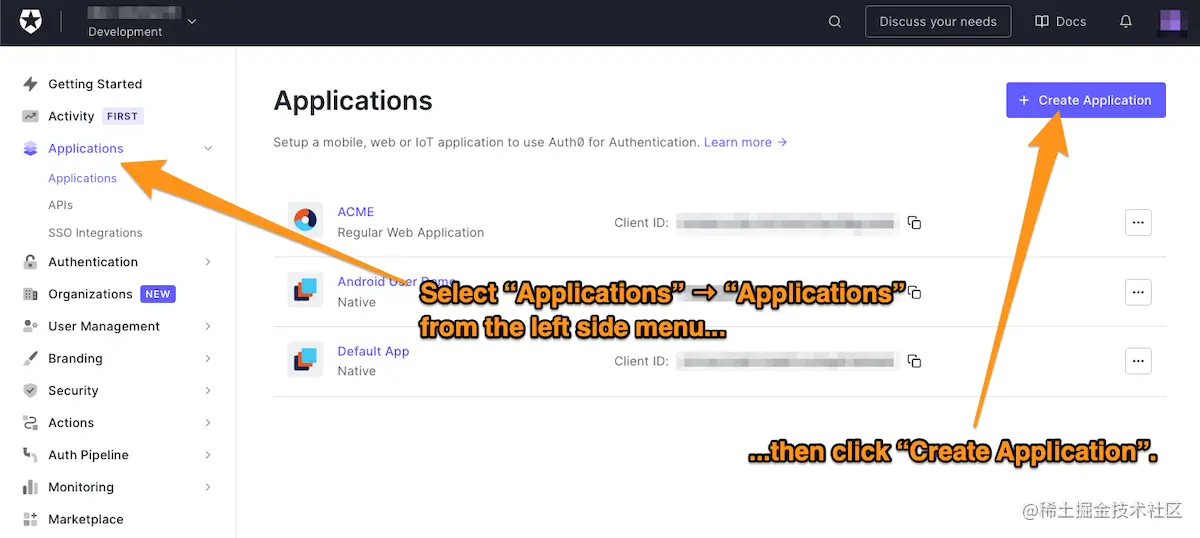Screen dimensions: 1200x538
Task: Click the Authentication lock icon
Action: pyautogui.click(x=30, y=262)
